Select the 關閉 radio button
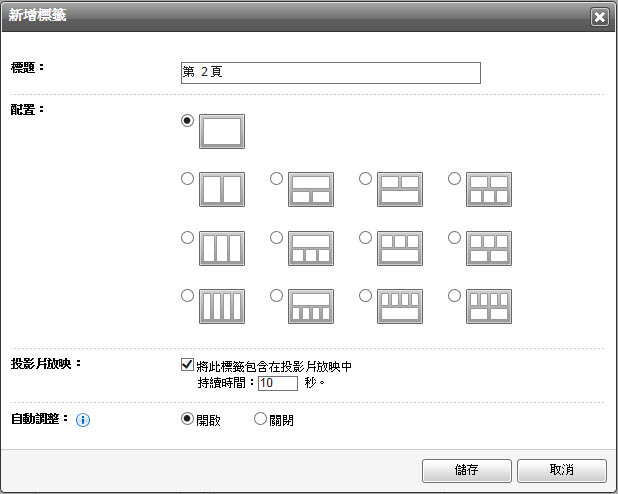Image resolution: width=618 pixels, height=494 pixels. [x=261, y=420]
